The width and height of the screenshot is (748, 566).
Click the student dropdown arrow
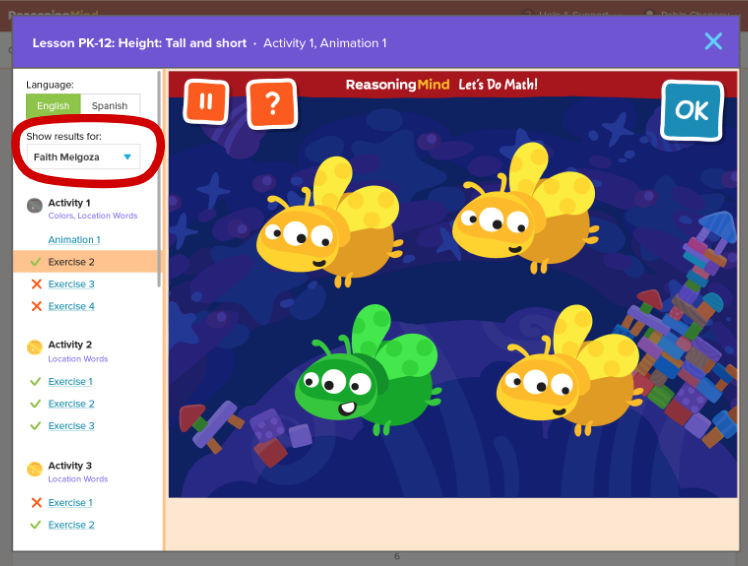127,157
